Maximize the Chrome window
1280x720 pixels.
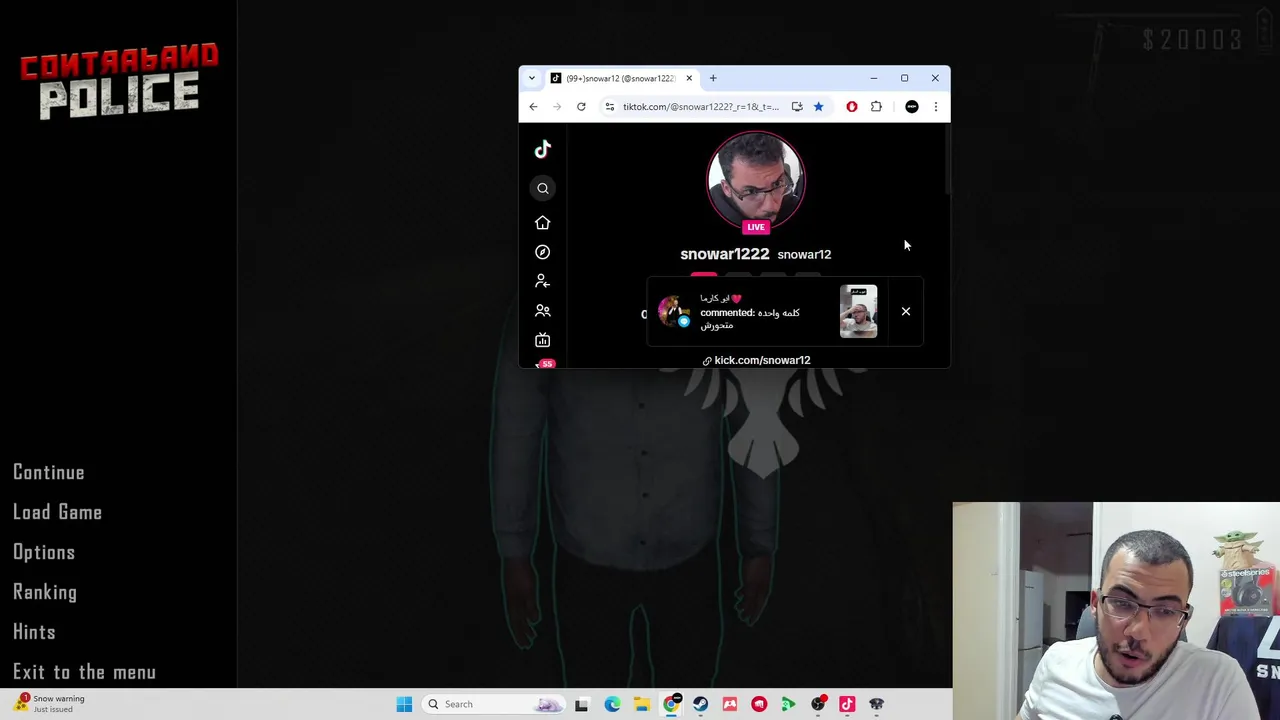[x=904, y=78]
